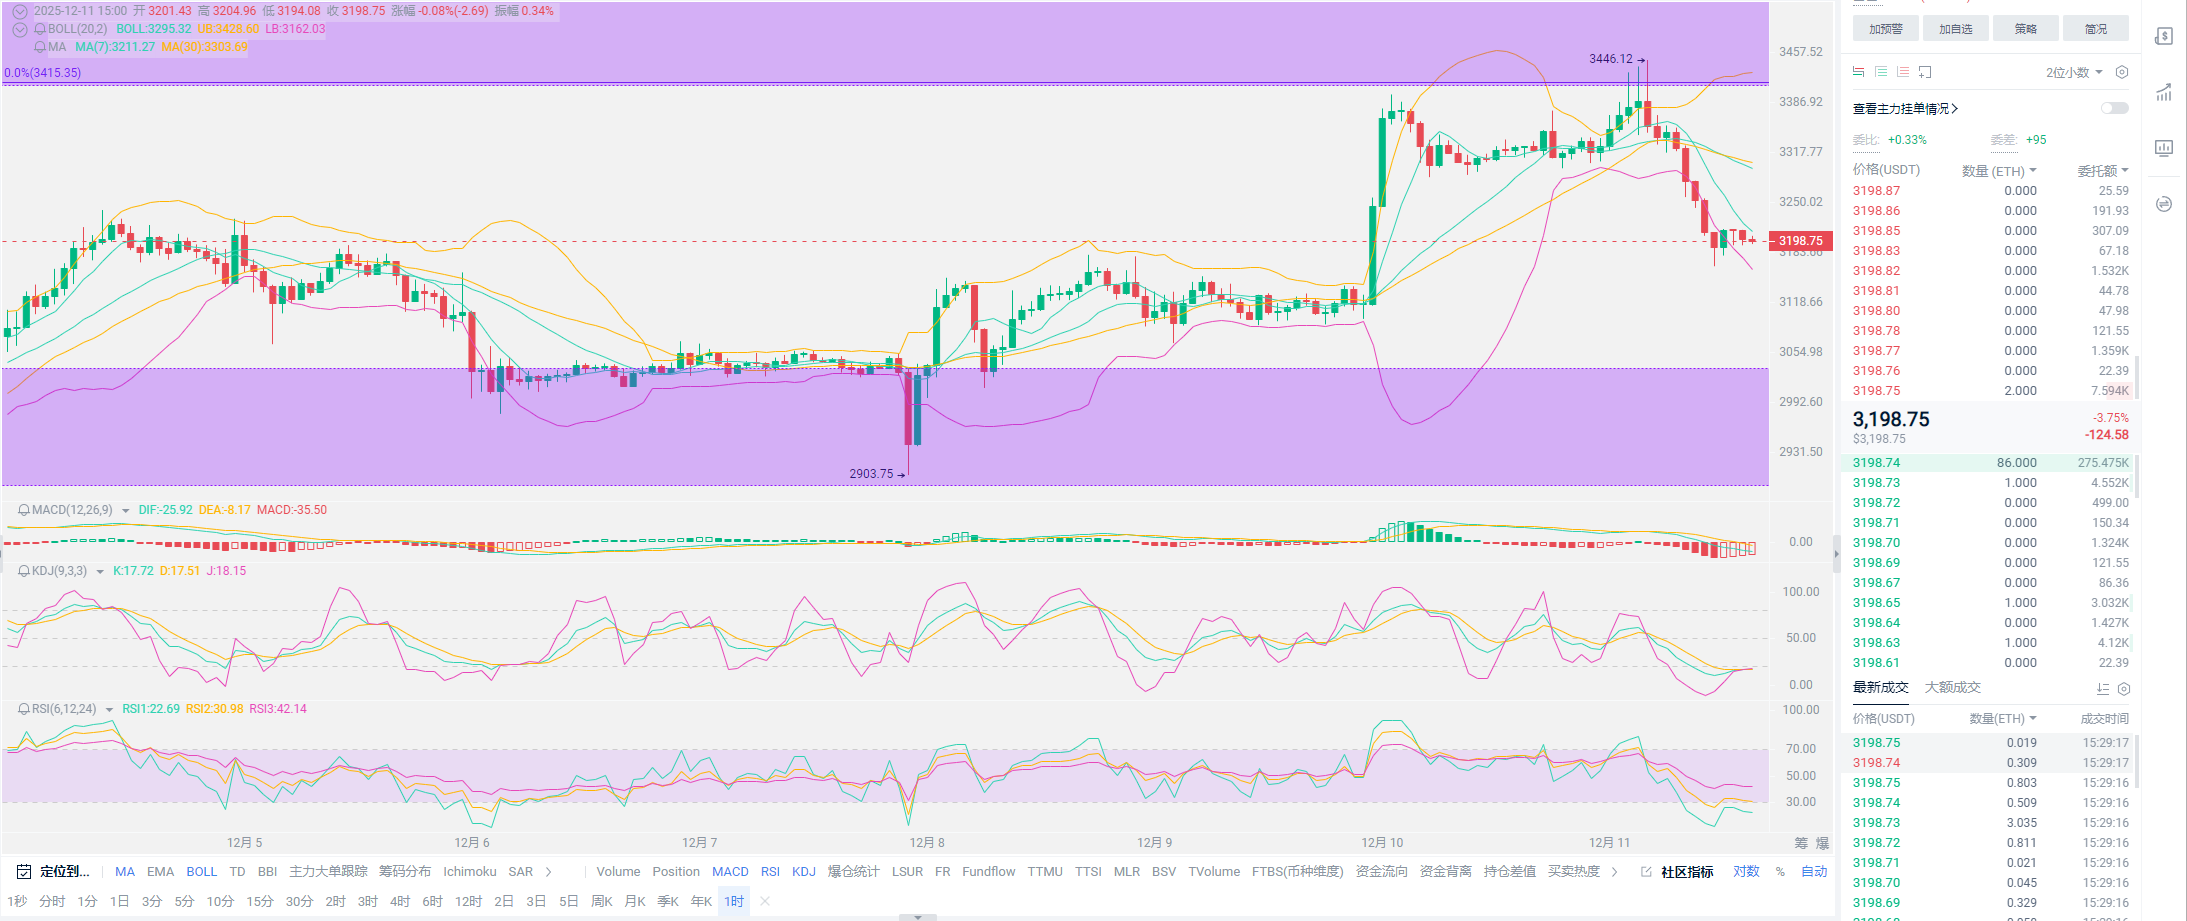Image resolution: width=2187 pixels, height=921 pixels.
Task: Click the dollar note icon in right sidebar
Action: click(2164, 37)
